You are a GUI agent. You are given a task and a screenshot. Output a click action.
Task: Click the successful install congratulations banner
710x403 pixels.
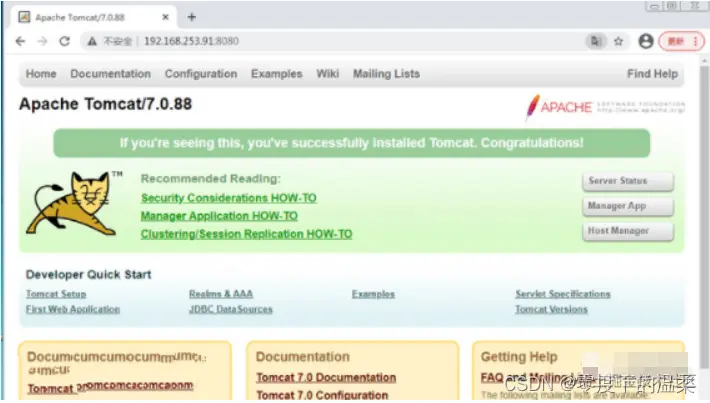(x=352, y=143)
